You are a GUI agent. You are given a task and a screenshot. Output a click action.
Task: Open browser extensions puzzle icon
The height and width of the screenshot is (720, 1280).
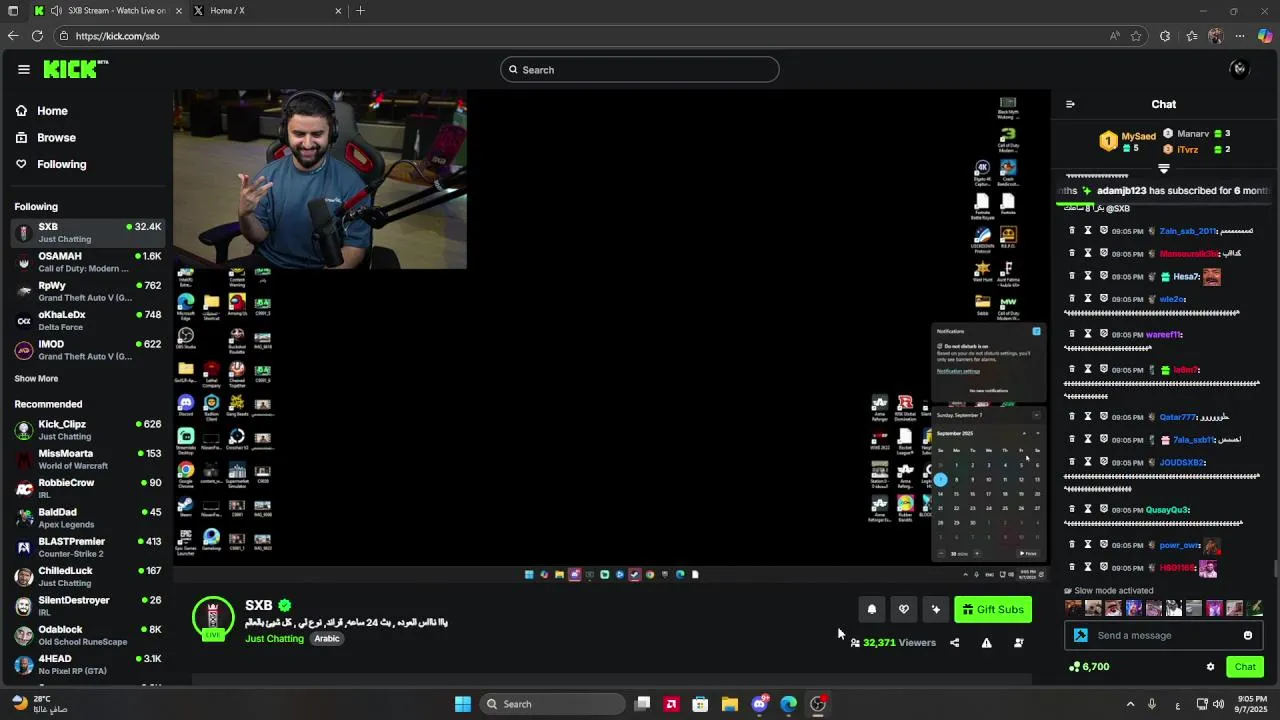(1165, 36)
